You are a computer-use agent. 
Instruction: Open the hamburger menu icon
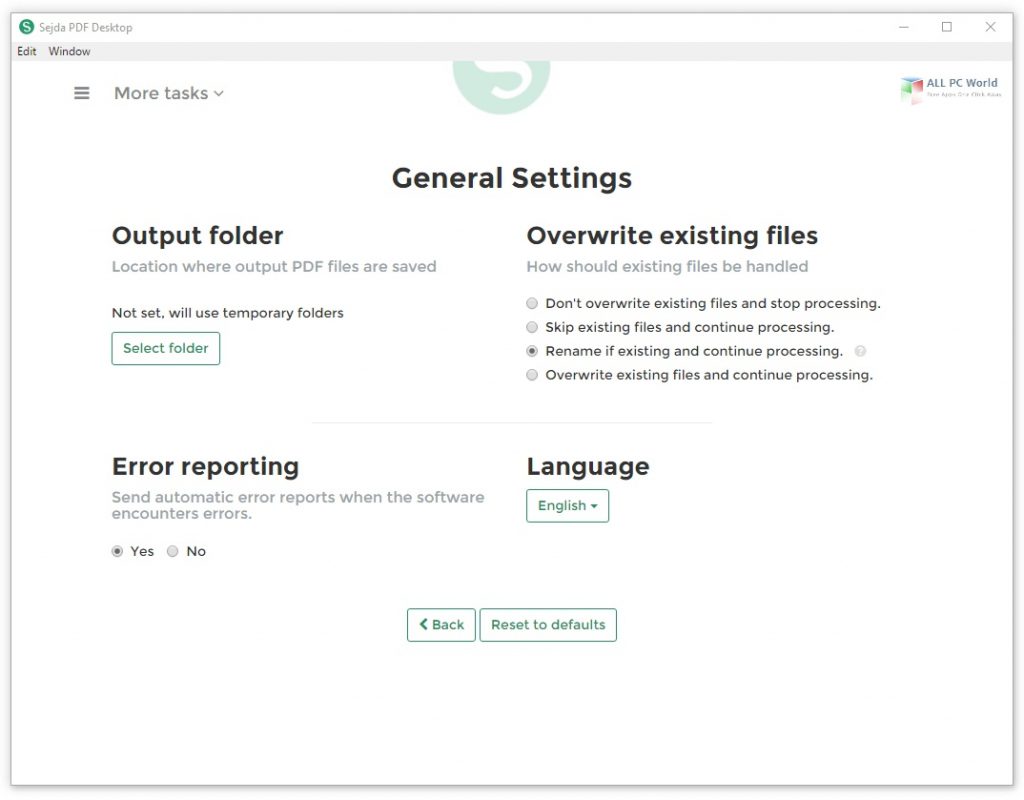[x=82, y=93]
